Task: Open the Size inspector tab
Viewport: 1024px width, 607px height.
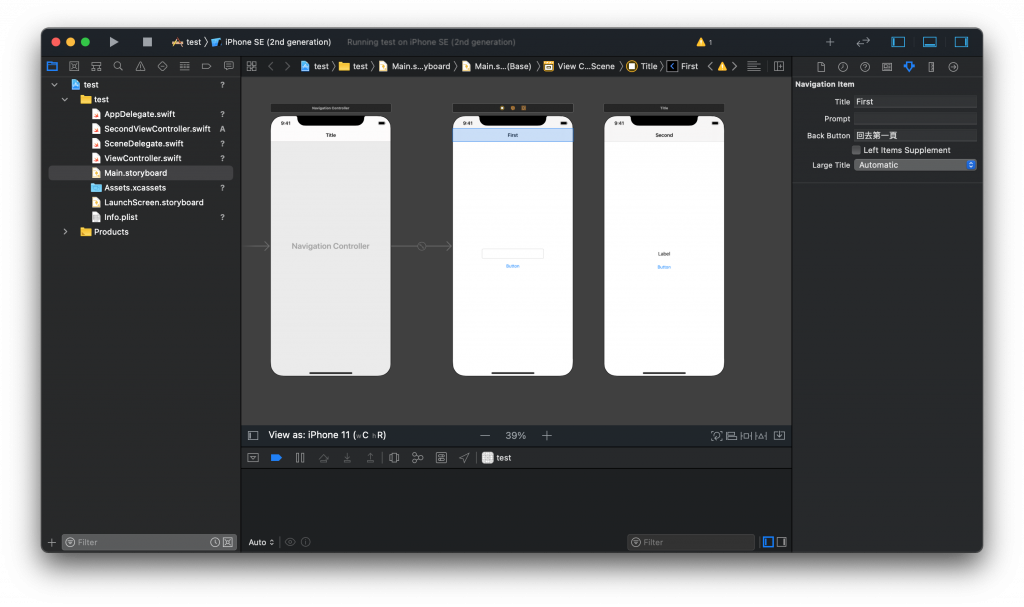Action: click(931, 67)
